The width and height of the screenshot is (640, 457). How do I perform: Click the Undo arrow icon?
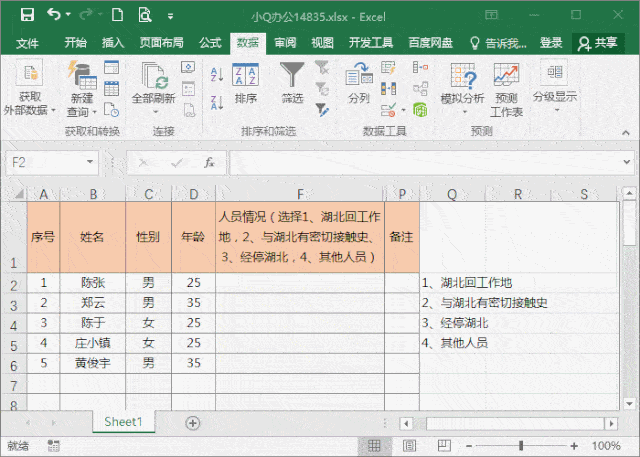click(x=53, y=14)
